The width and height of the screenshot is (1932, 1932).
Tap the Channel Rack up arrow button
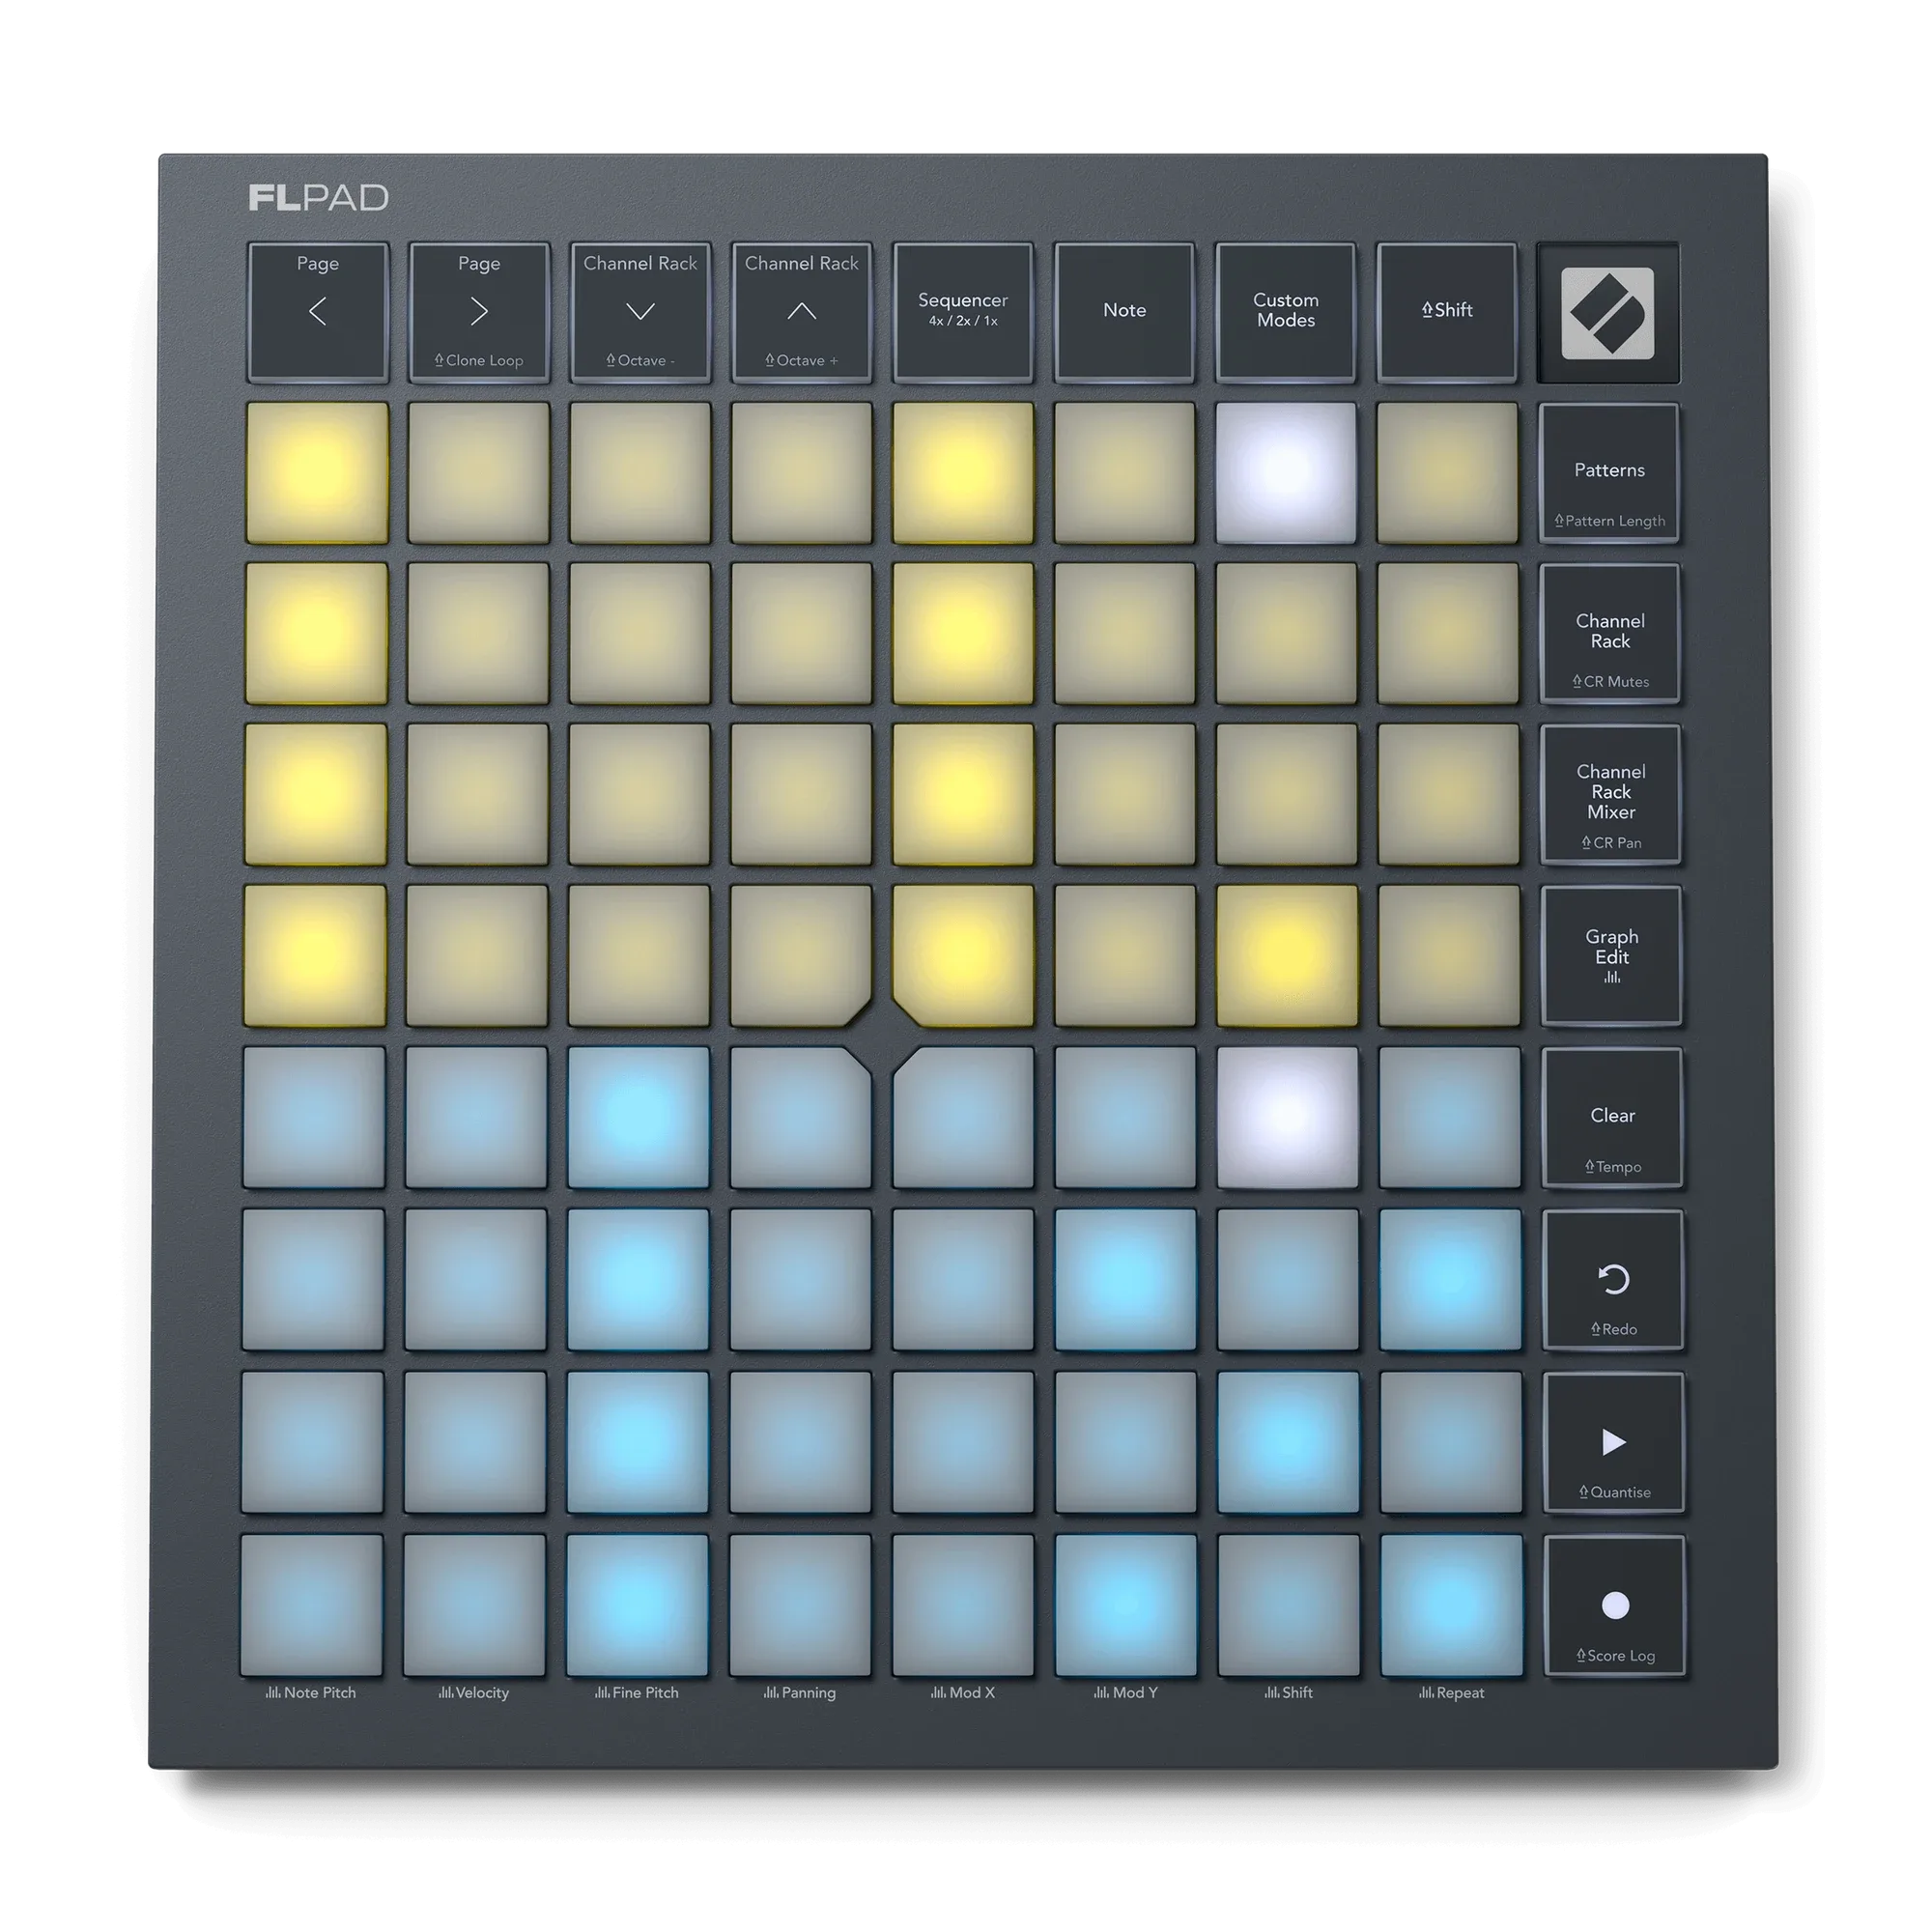point(801,312)
